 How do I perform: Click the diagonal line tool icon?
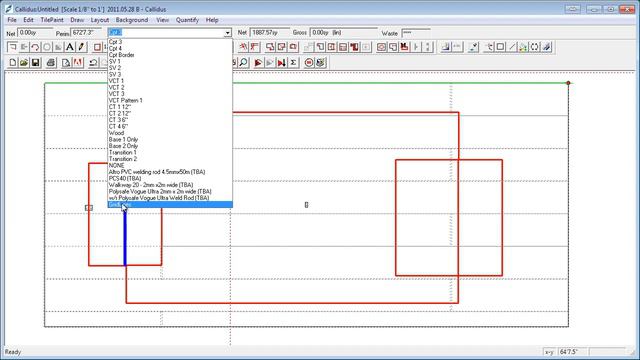pyautogui.click(x=512, y=47)
